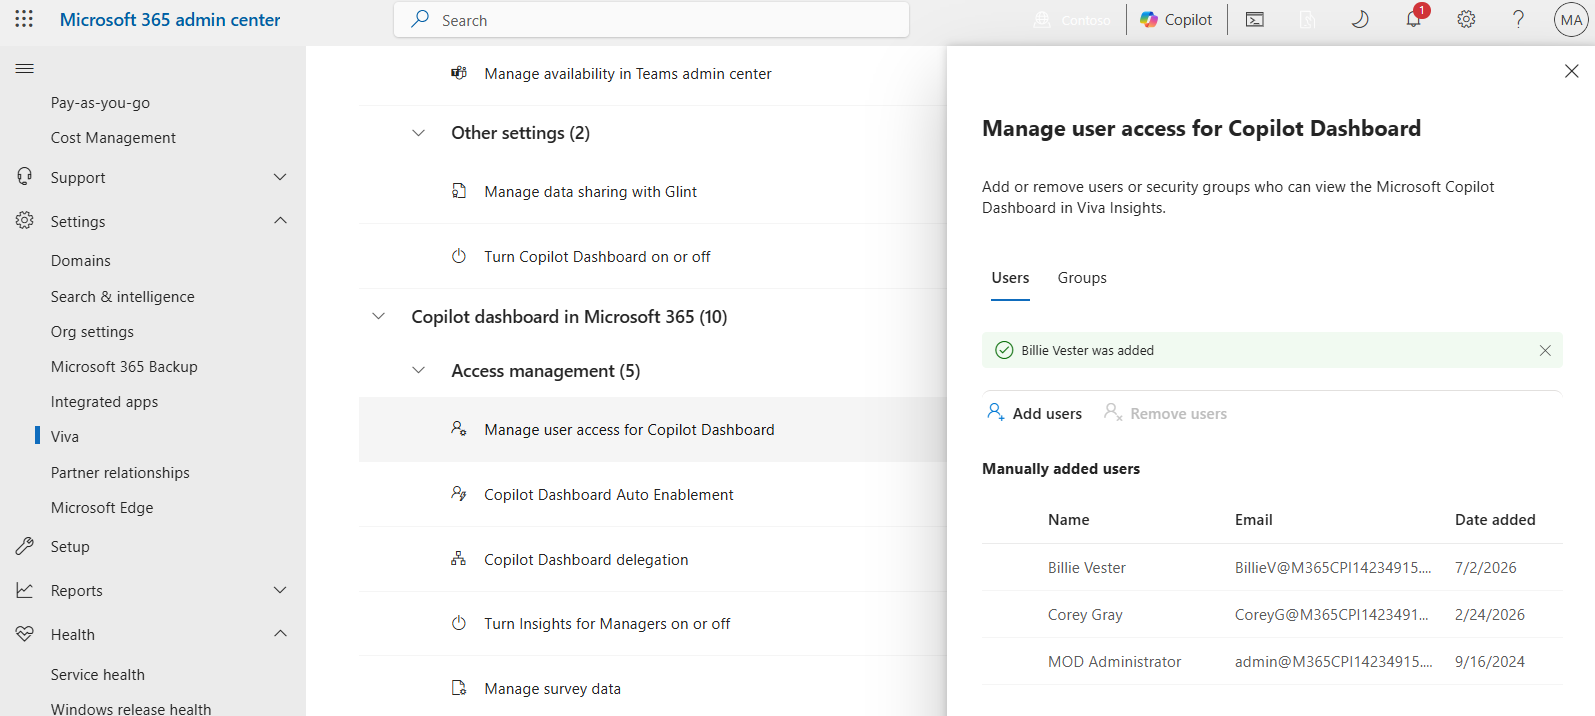This screenshot has width=1595, height=716.
Task: Open Partner relationships in sidebar
Action: (x=120, y=472)
